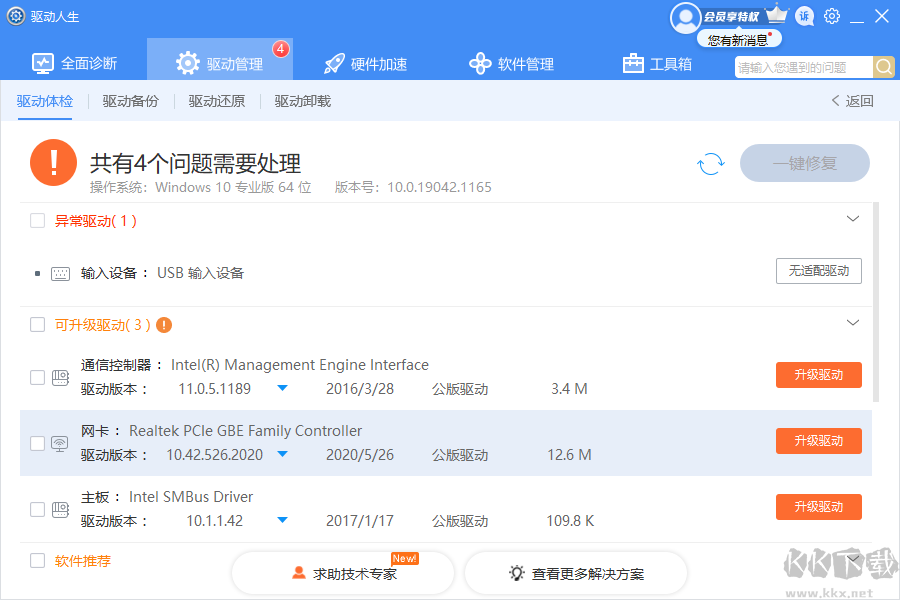Click the red 4 notification badge
This screenshot has height=600, width=900.
point(281,49)
